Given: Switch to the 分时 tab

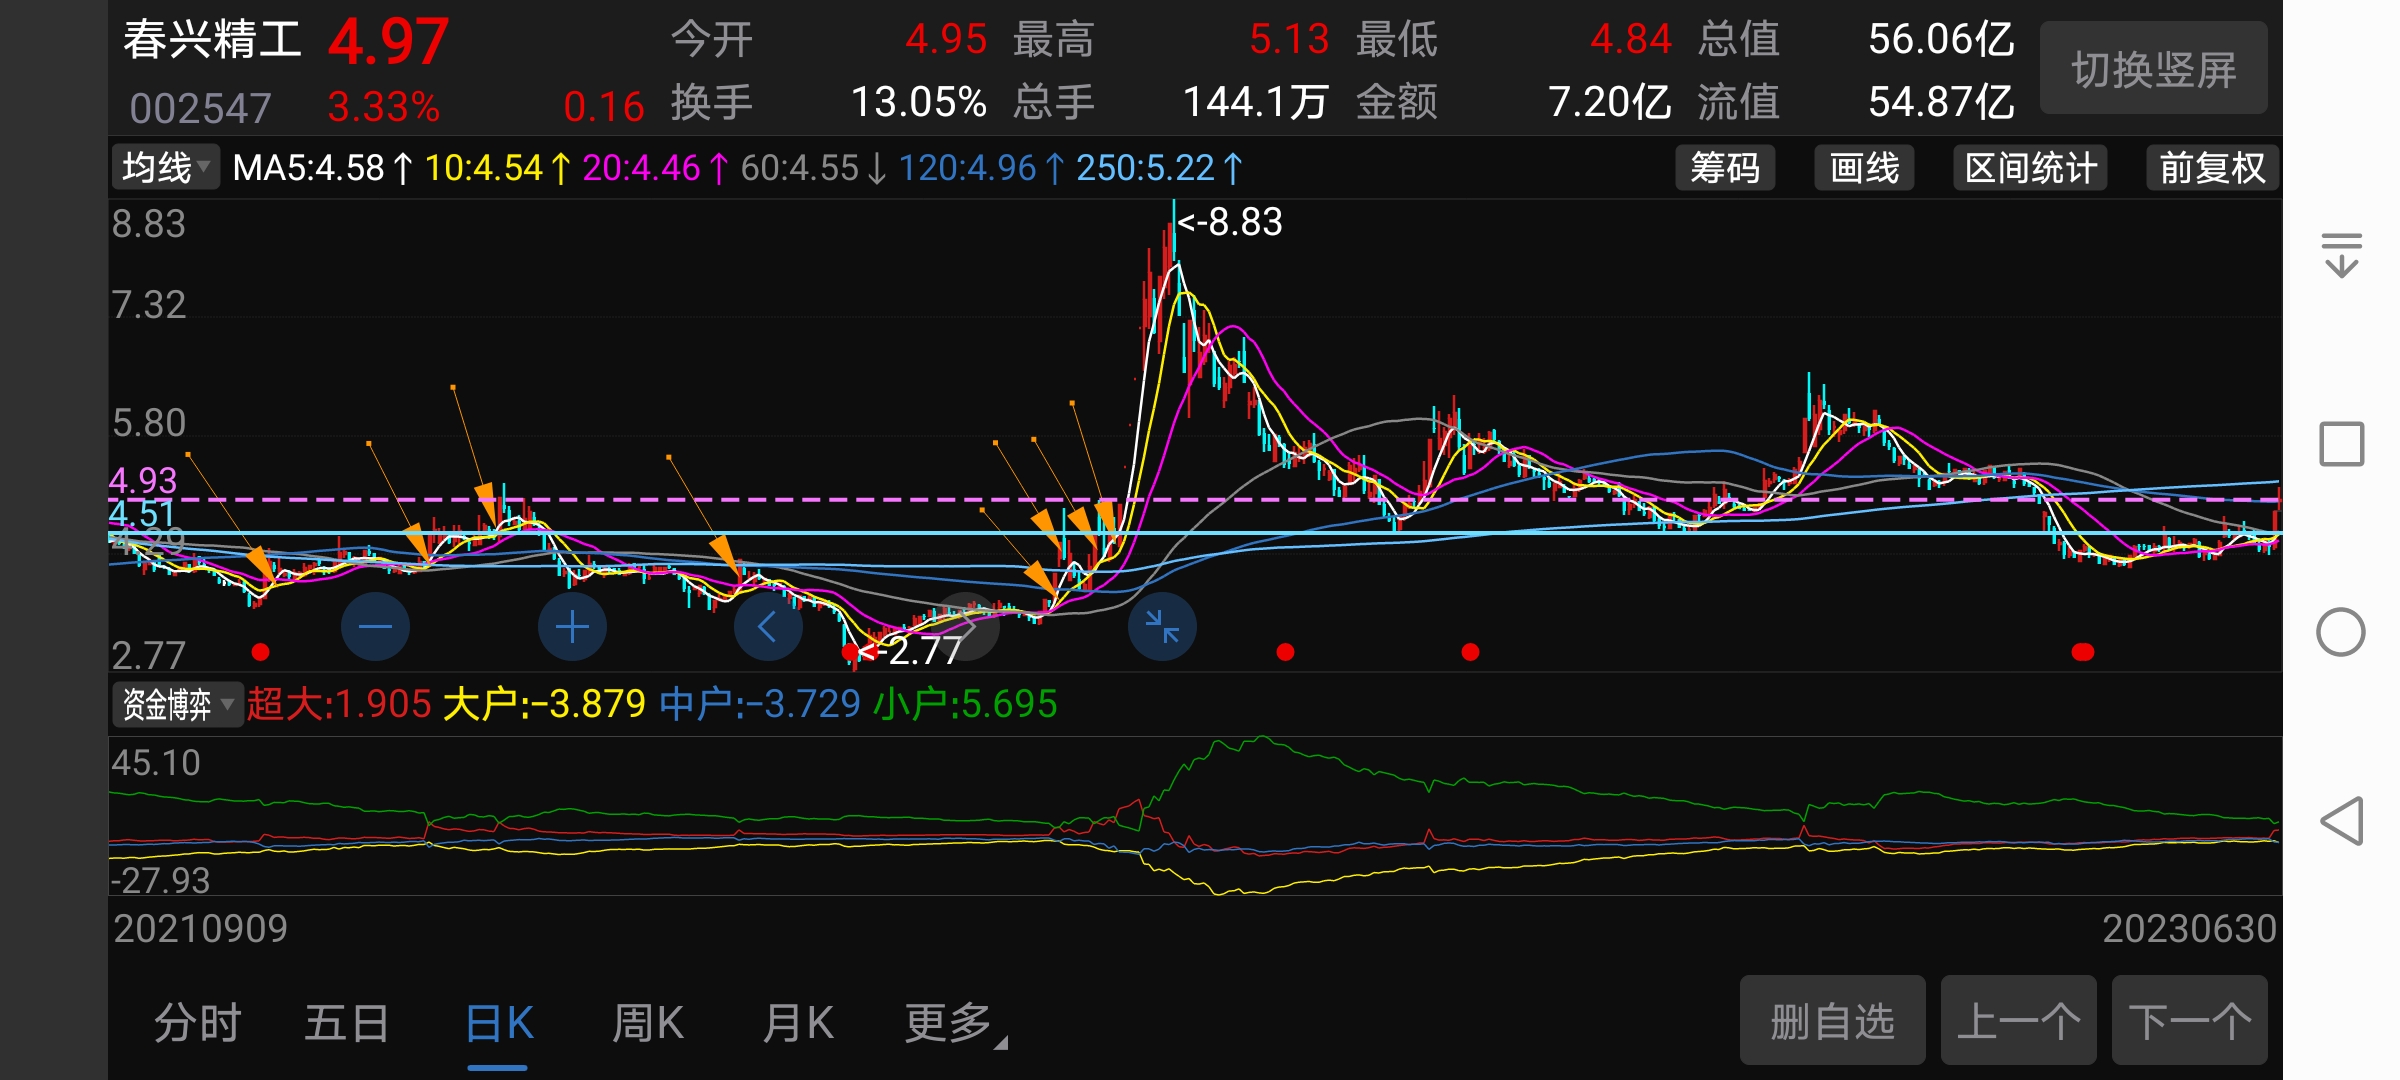Looking at the screenshot, I should [x=197, y=1024].
